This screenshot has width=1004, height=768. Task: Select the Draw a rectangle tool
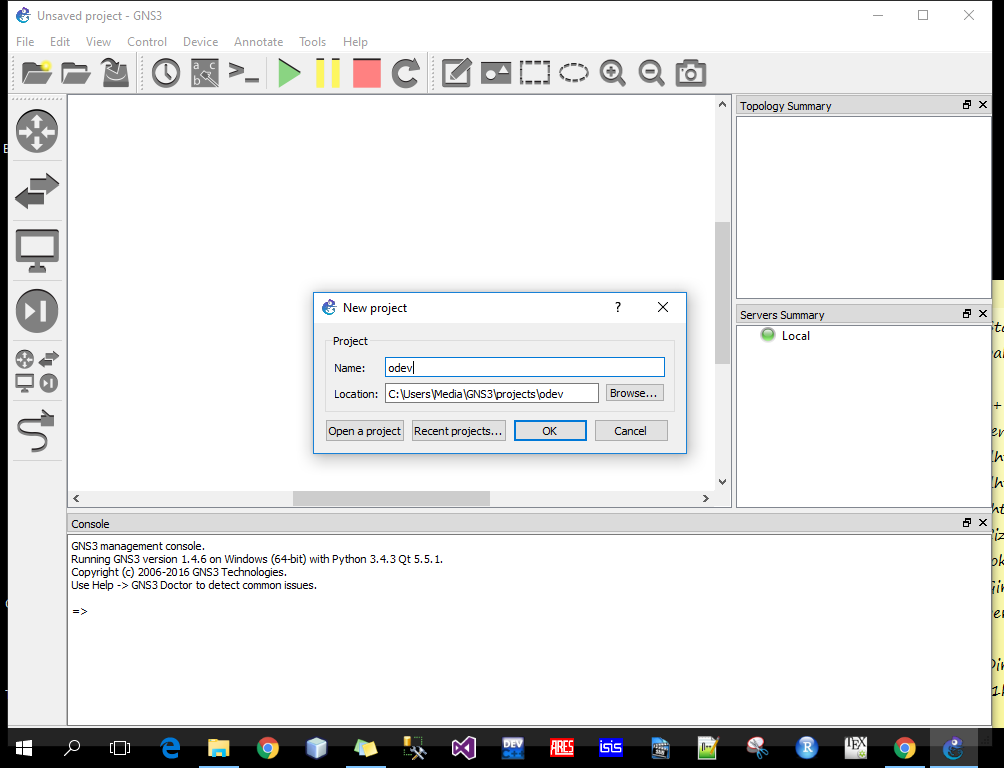coord(535,73)
